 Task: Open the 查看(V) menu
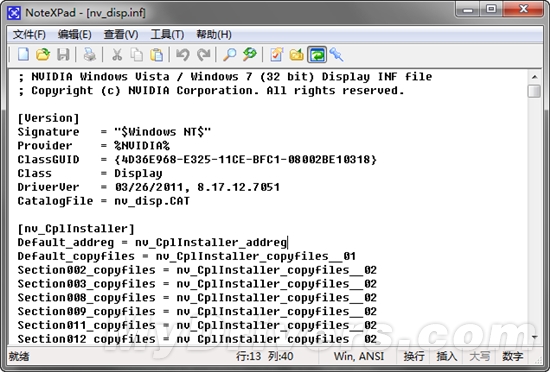tap(121, 35)
